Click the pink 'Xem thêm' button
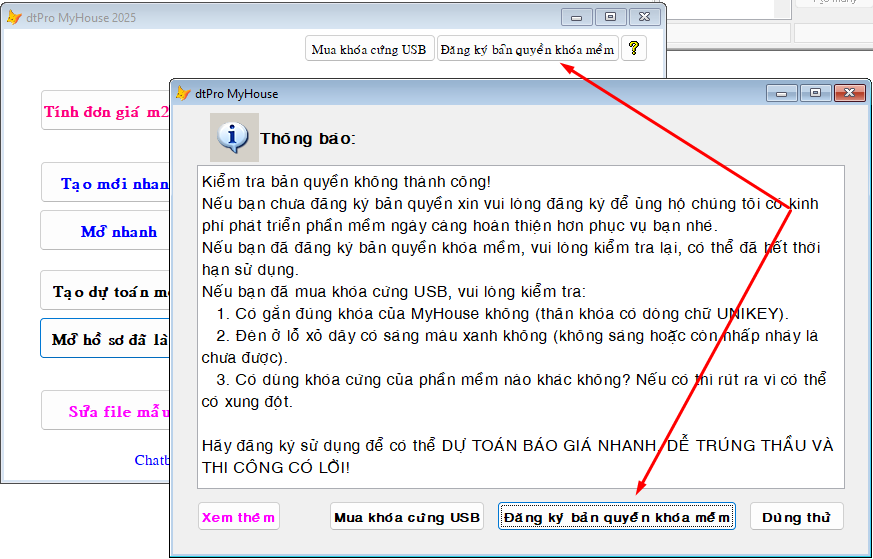 coord(238,517)
